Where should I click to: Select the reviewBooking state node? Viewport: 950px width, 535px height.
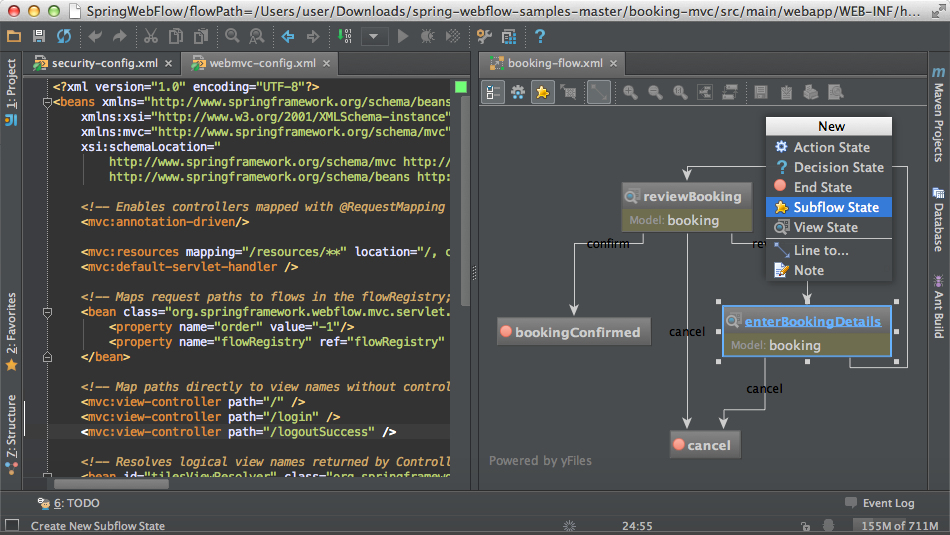click(x=687, y=207)
